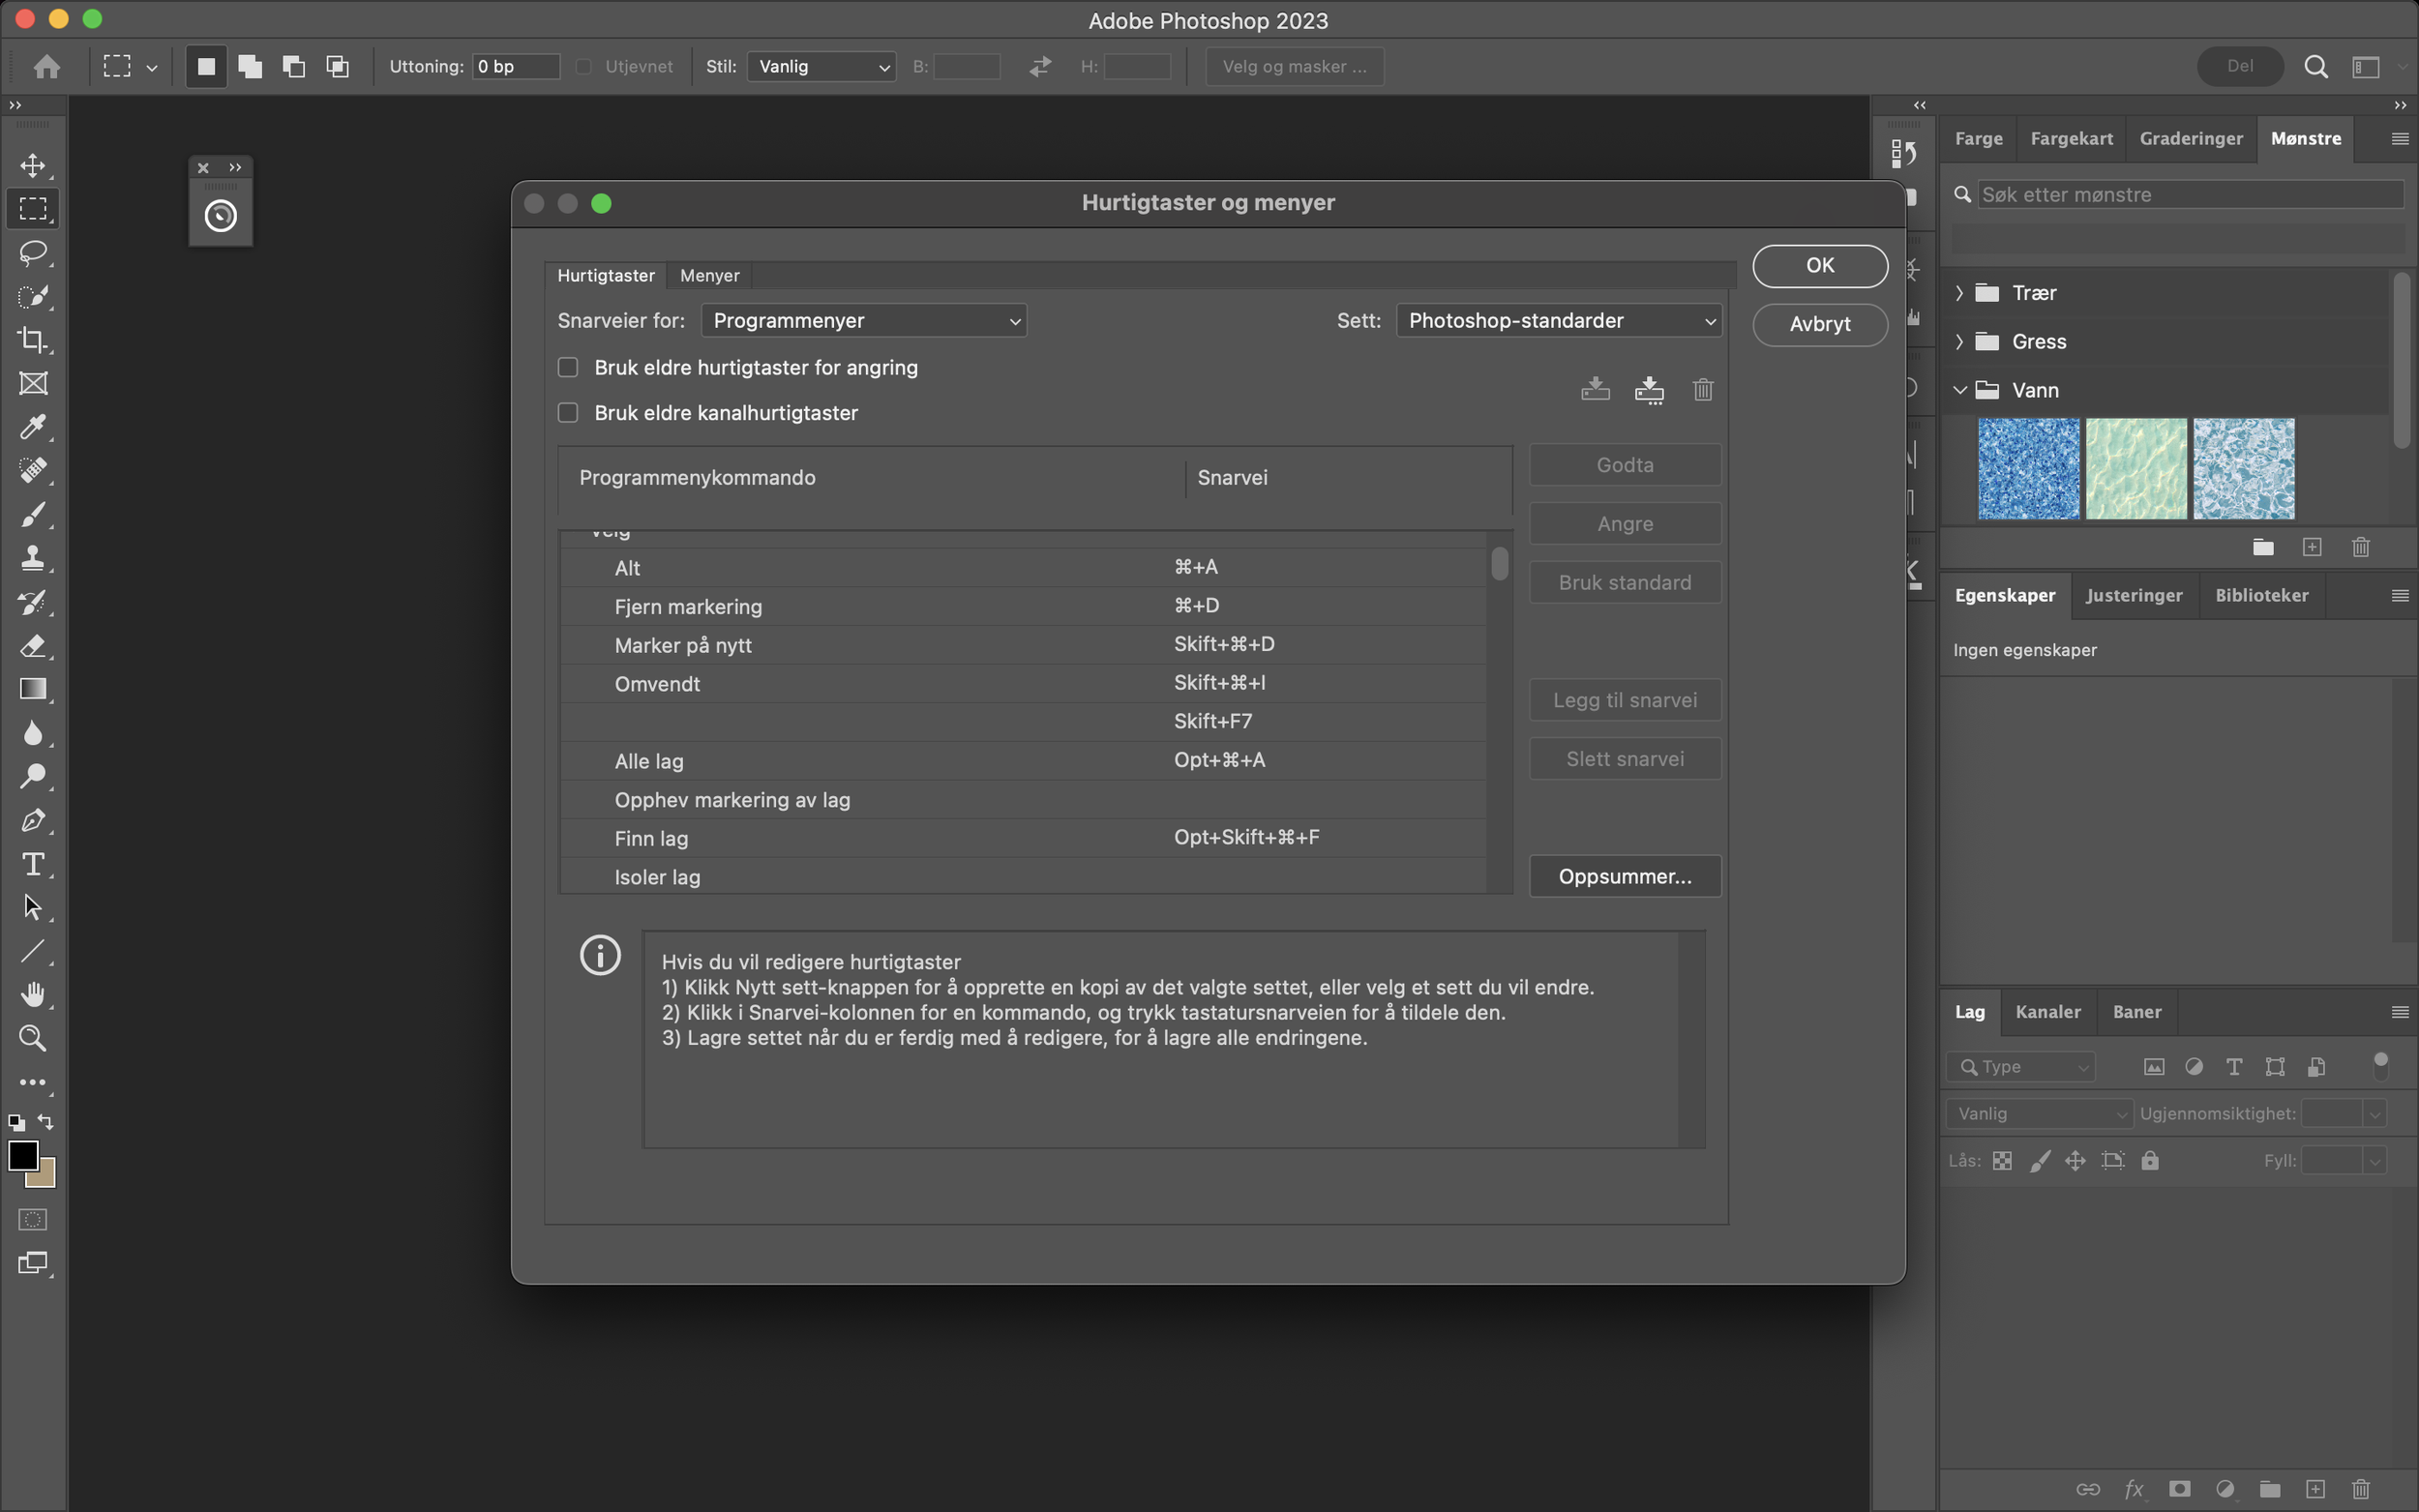This screenshot has height=1512, width=2419.
Task: Click the Avbryt button
Action: [x=1820, y=324]
